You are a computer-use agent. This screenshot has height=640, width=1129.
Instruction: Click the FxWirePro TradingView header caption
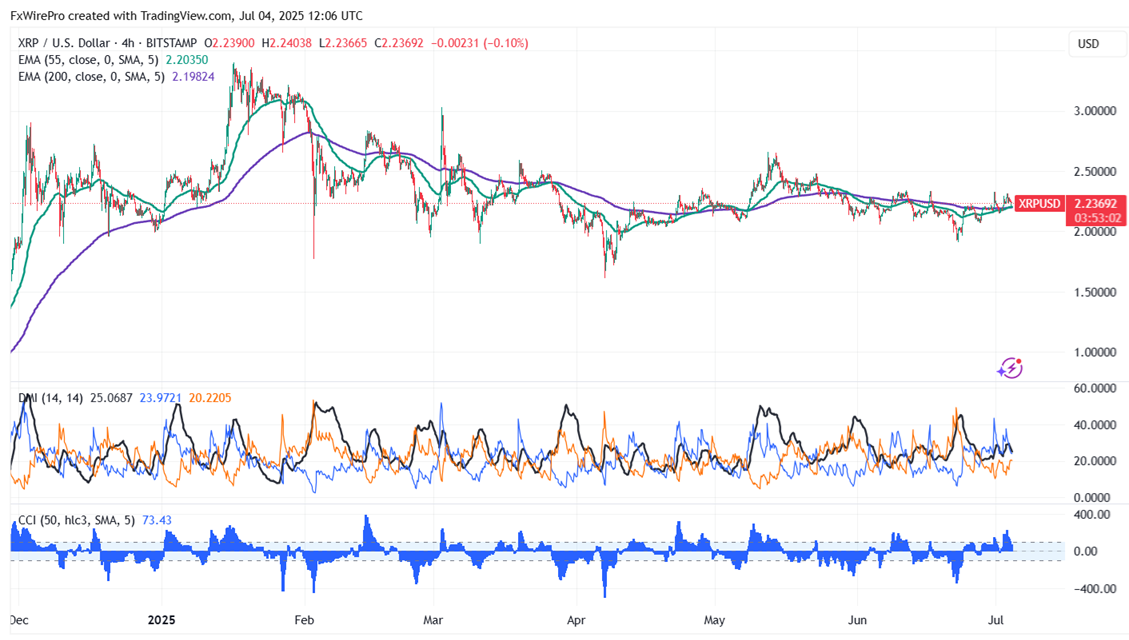coord(186,16)
